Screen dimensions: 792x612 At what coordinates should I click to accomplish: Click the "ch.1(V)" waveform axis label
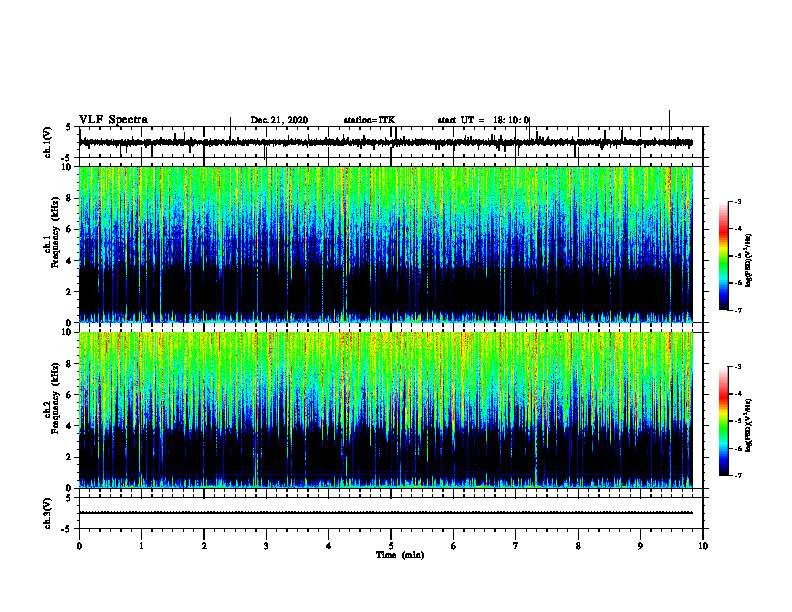click(x=48, y=142)
